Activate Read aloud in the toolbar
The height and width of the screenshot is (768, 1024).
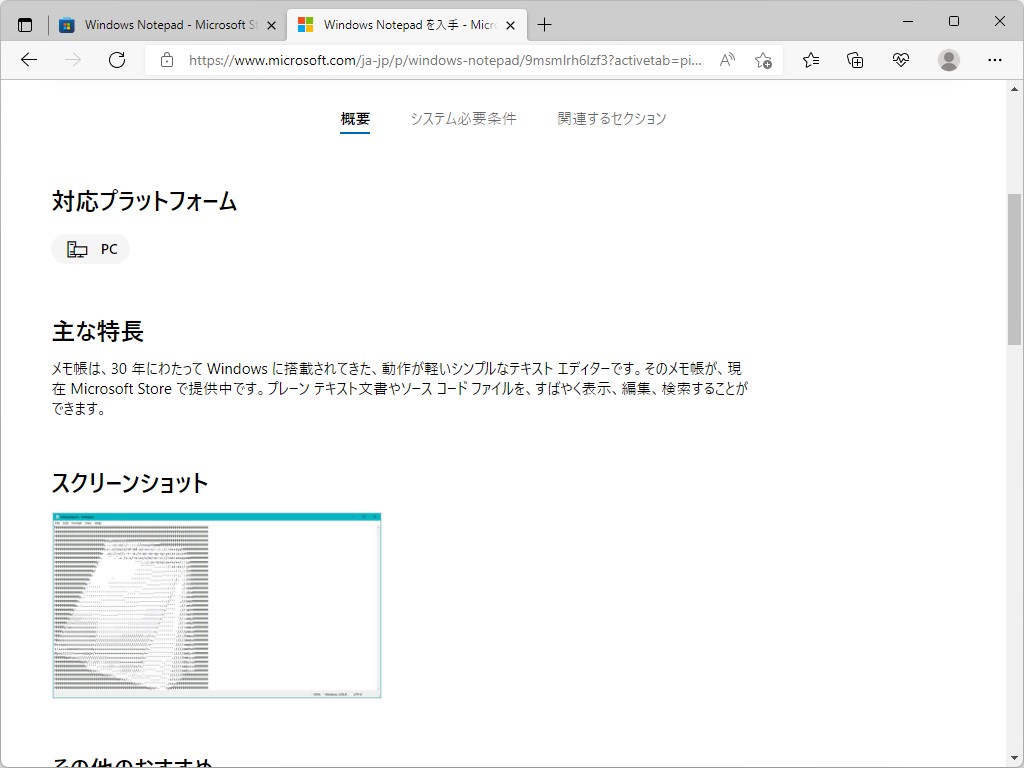tap(727, 60)
